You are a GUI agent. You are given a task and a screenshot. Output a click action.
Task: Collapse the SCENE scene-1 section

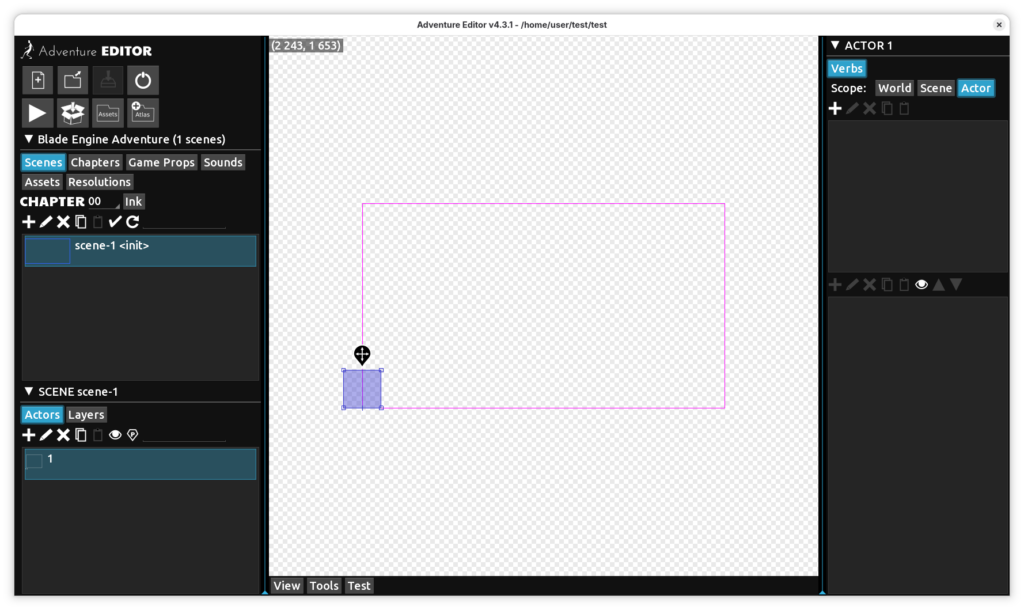point(29,391)
